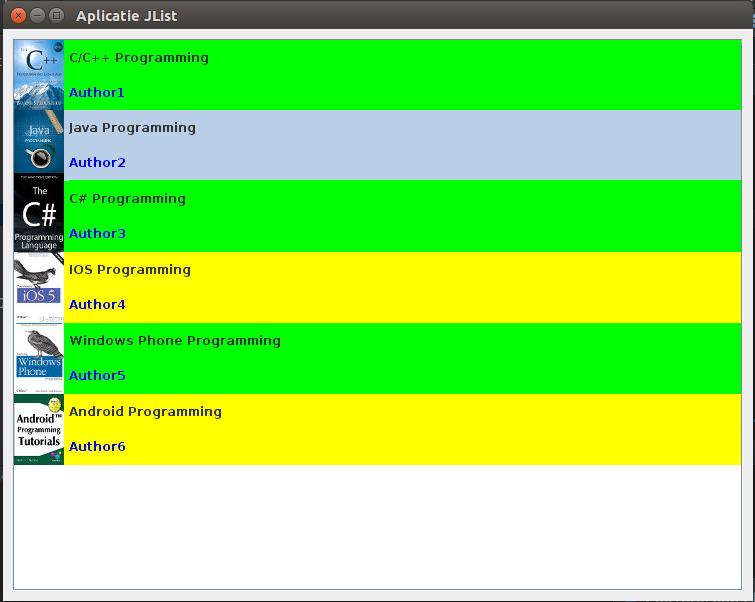
Task: Close the Aplicatie JList window
Action: (x=18, y=15)
